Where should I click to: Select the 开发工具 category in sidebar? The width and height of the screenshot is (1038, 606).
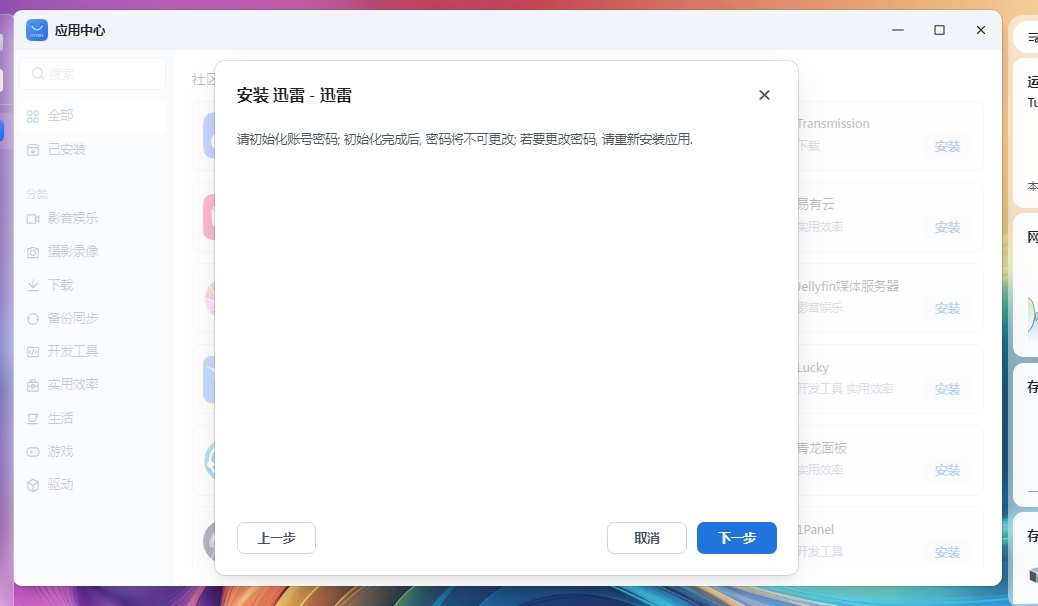93,352
